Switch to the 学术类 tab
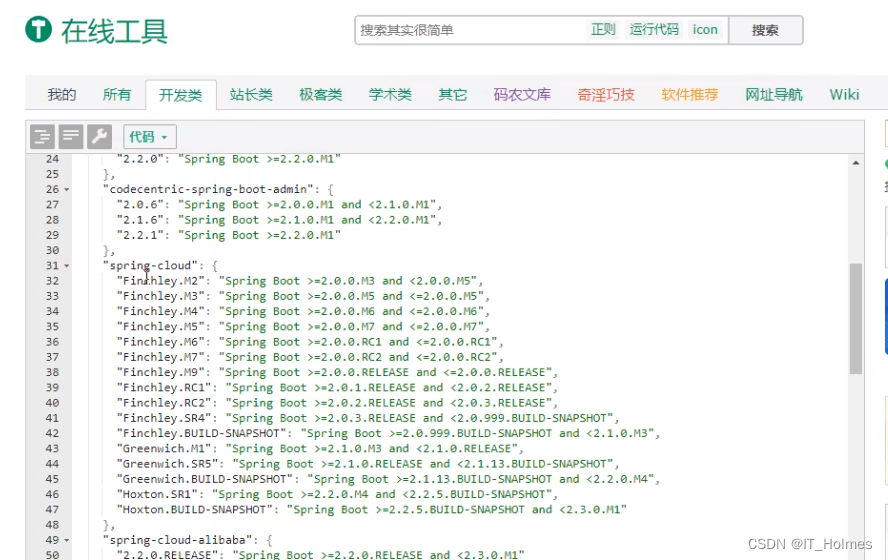 [390, 95]
